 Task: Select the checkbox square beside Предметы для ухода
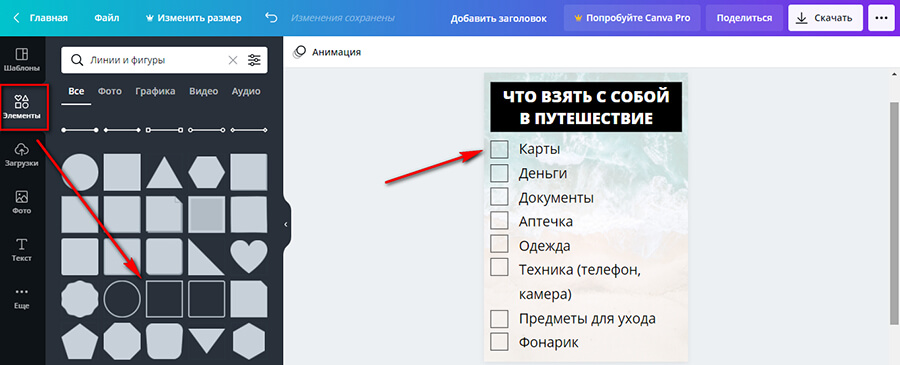point(499,319)
